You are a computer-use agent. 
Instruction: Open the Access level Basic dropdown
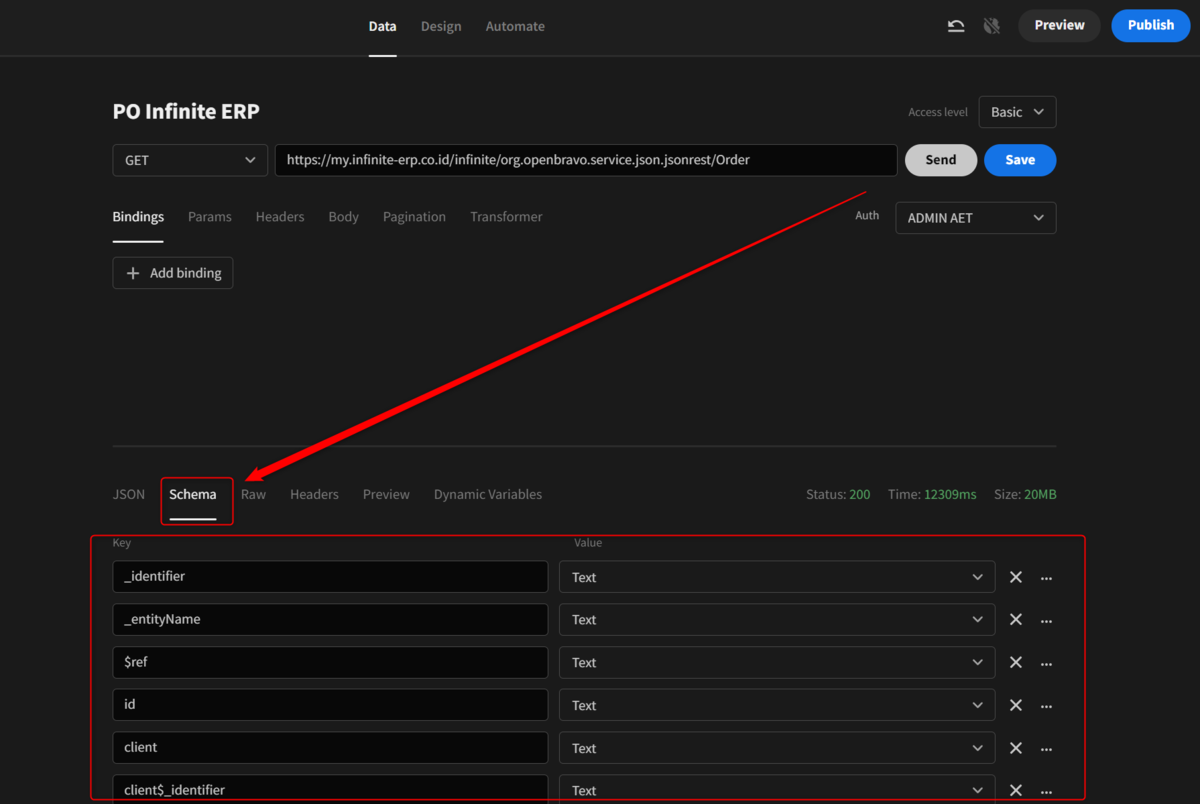pyautogui.click(x=1017, y=112)
